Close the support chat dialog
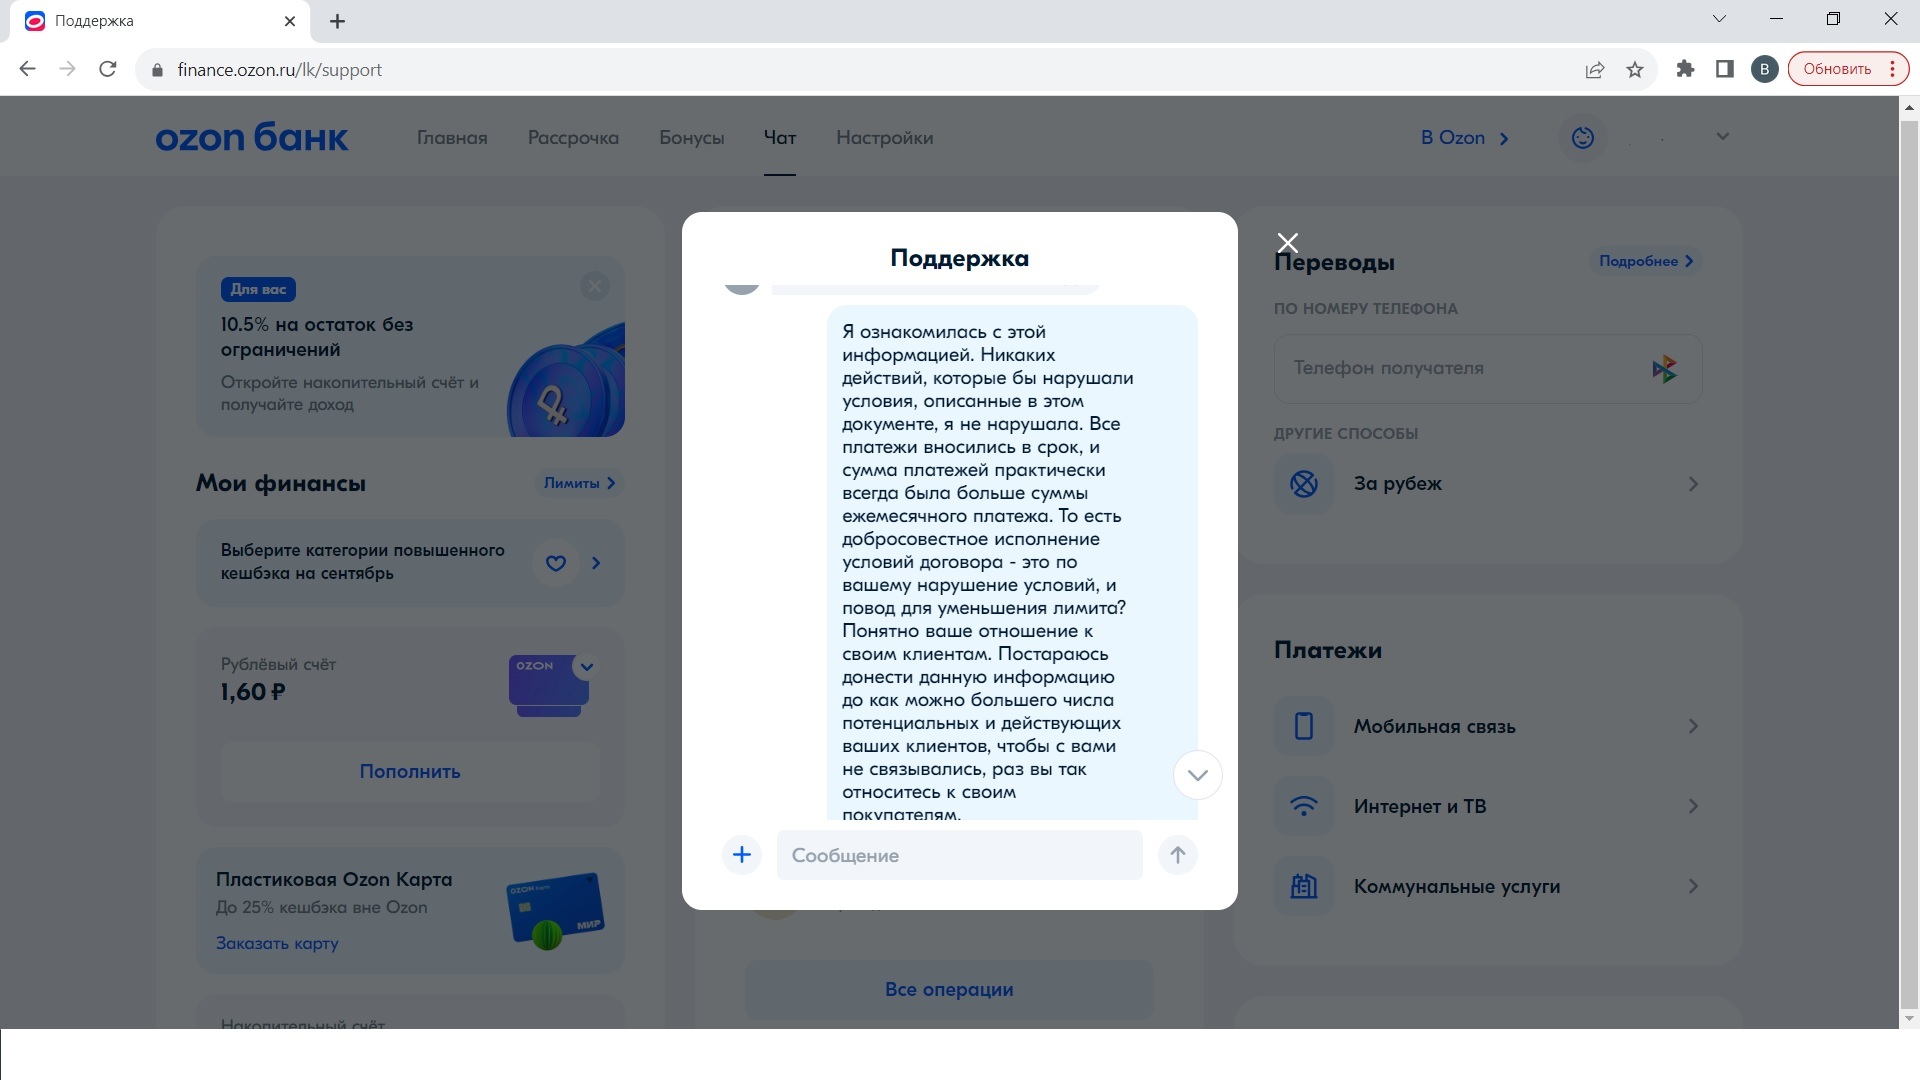The width and height of the screenshot is (1920, 1080). pos(1288,243)
